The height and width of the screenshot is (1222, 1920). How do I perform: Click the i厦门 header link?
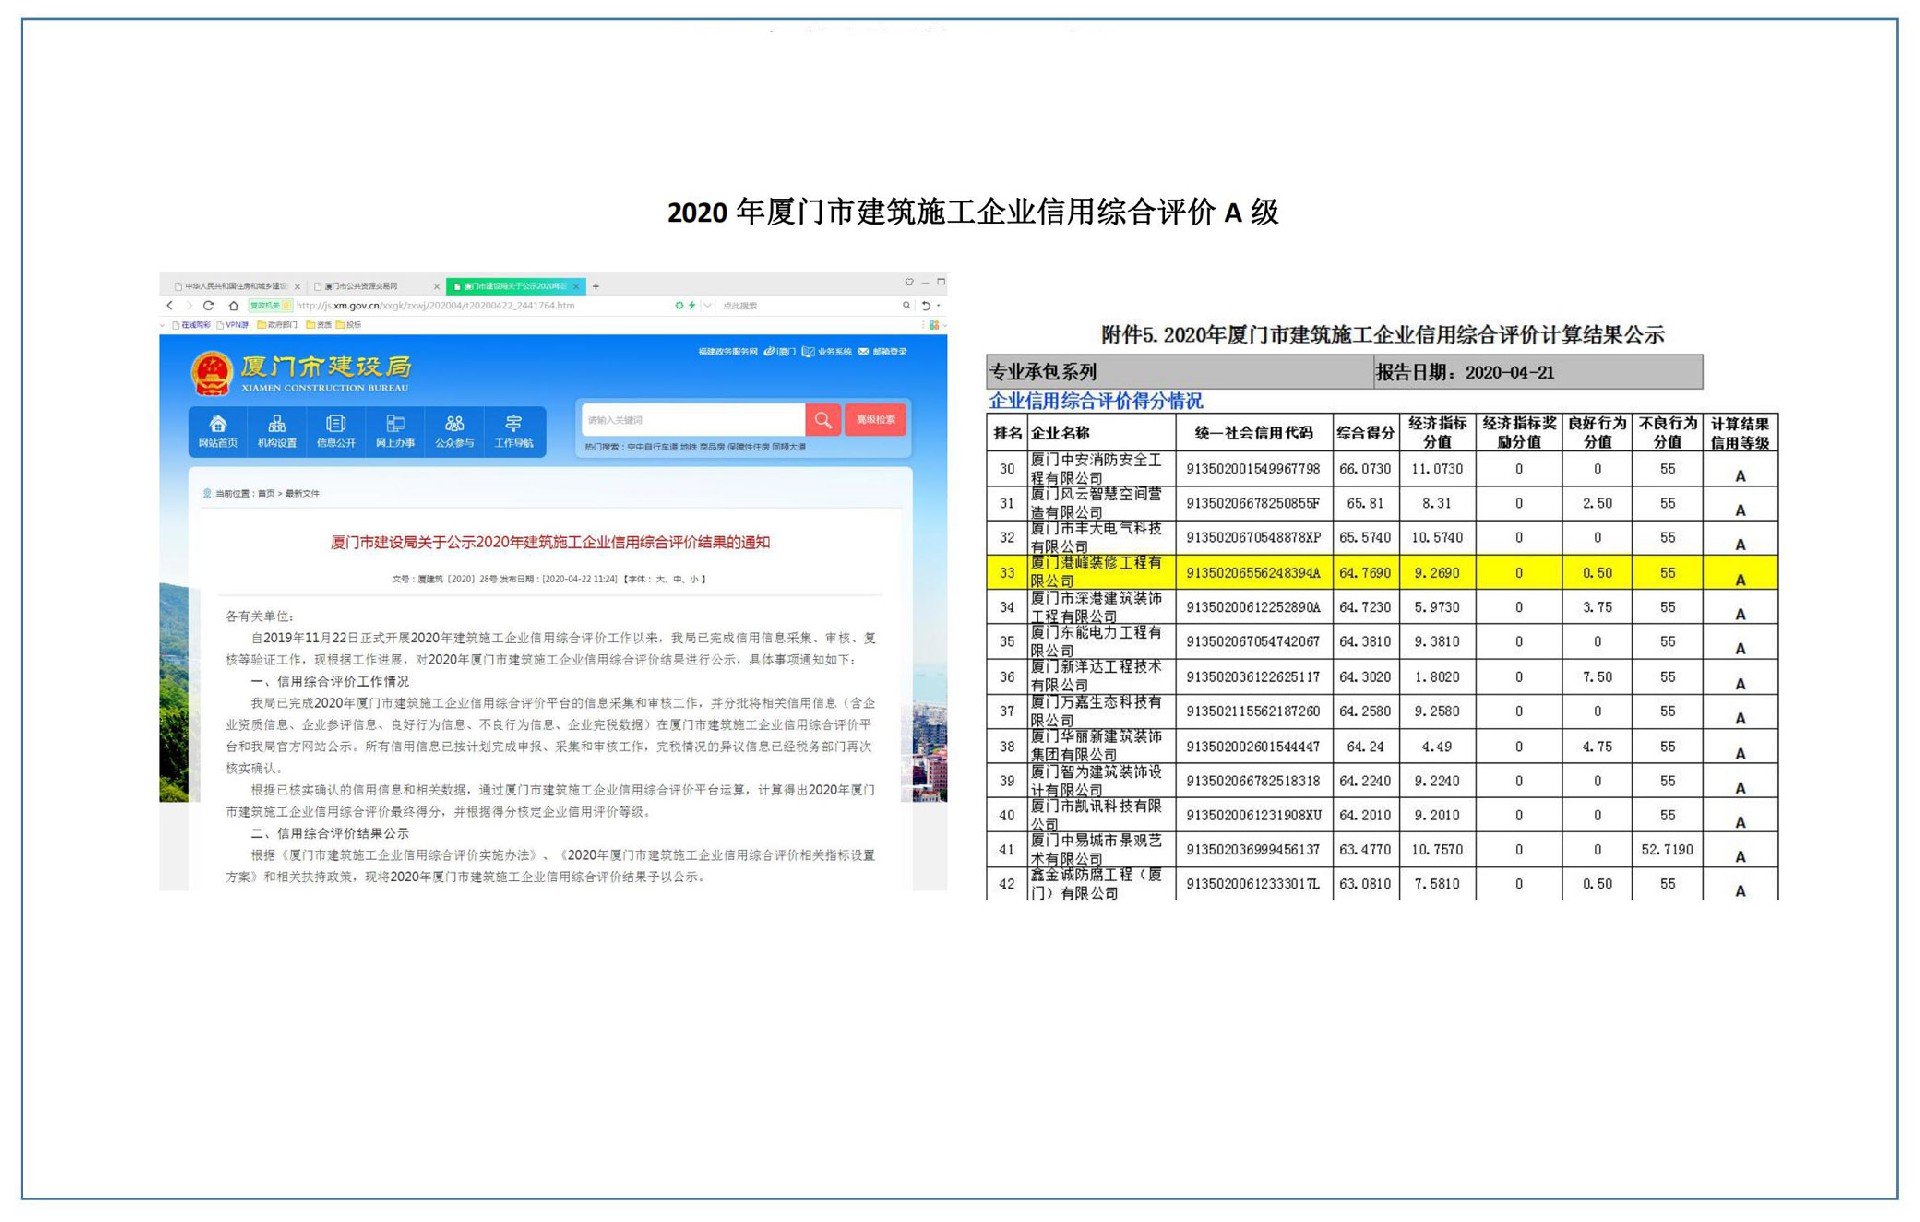(x=780, y=351)
